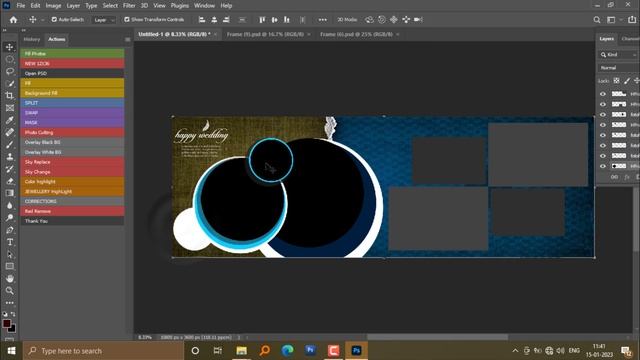Run the JEWELLERY Highlight action
This screenshot has width=640, height=360.
coord(73,191)
